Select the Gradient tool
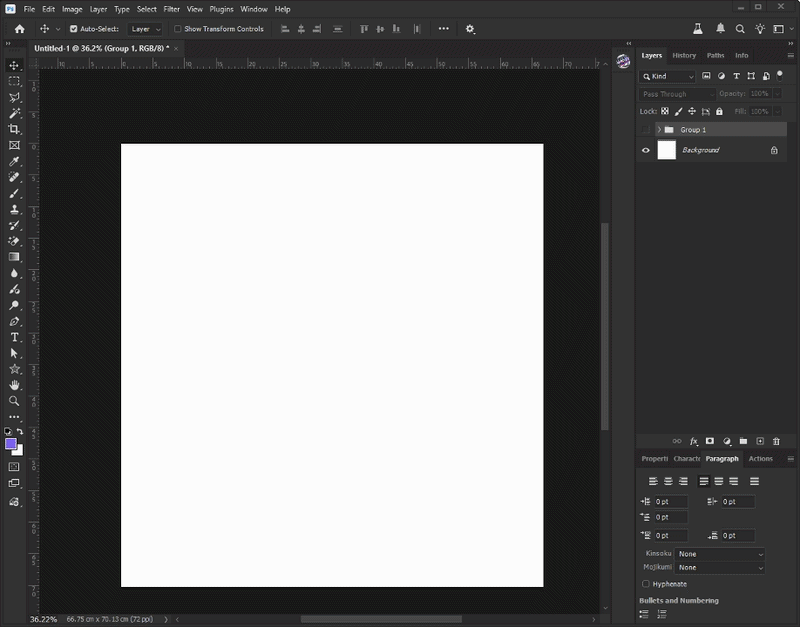The image size is (800, 627). (x=14, y=257)
